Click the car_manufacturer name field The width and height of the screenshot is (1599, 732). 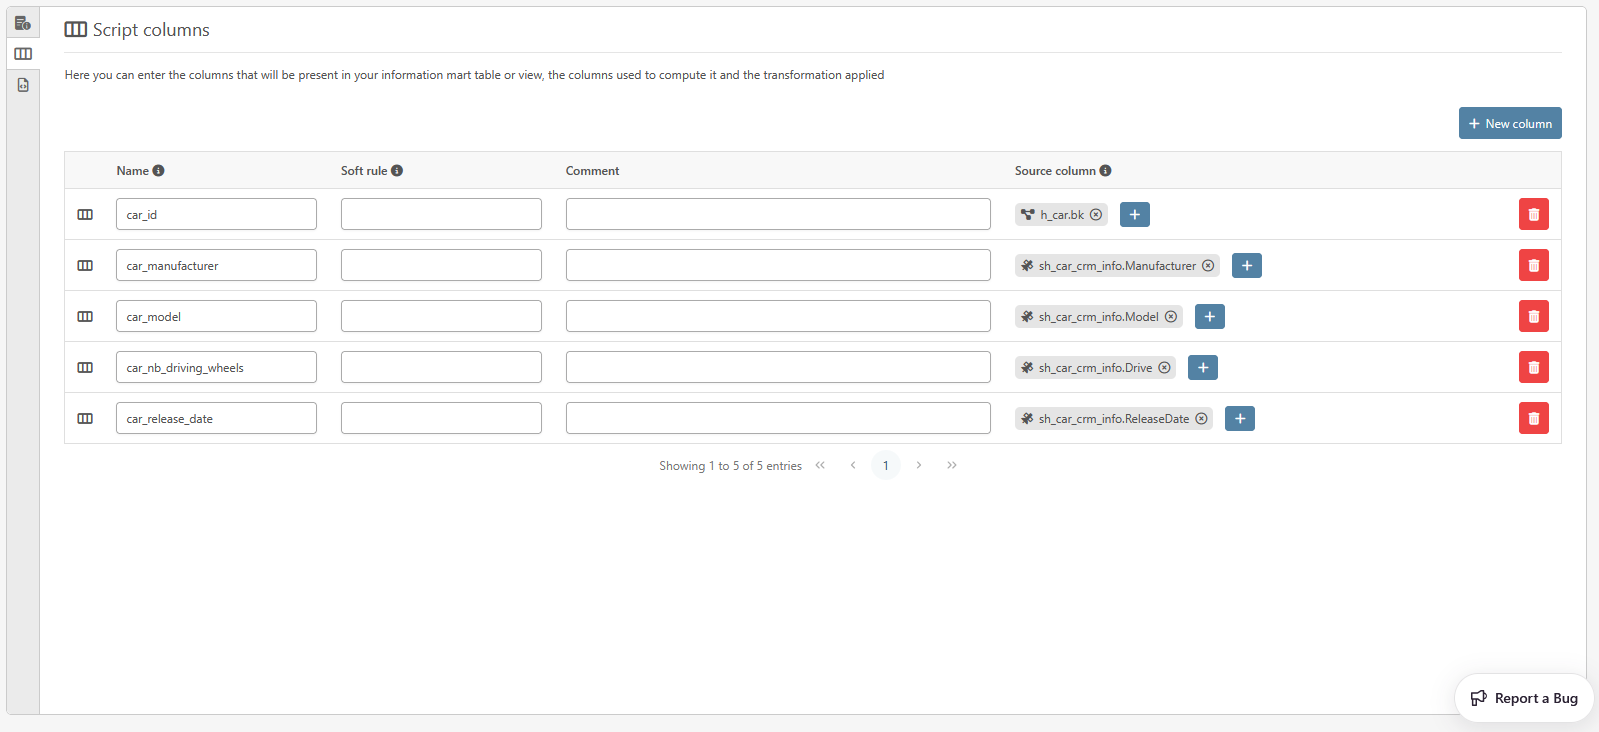tap(216, 266)
